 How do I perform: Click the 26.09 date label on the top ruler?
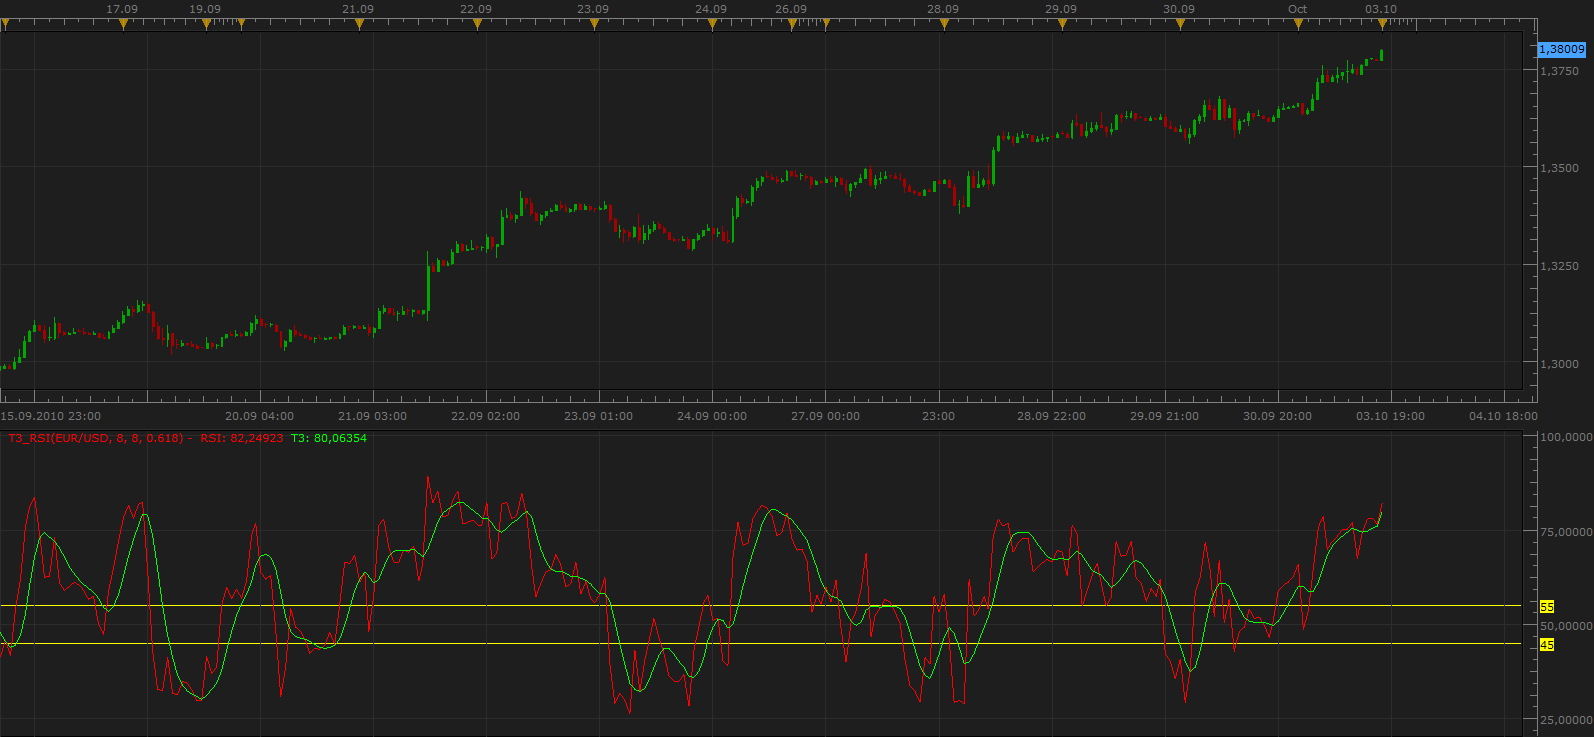point(791,9)
